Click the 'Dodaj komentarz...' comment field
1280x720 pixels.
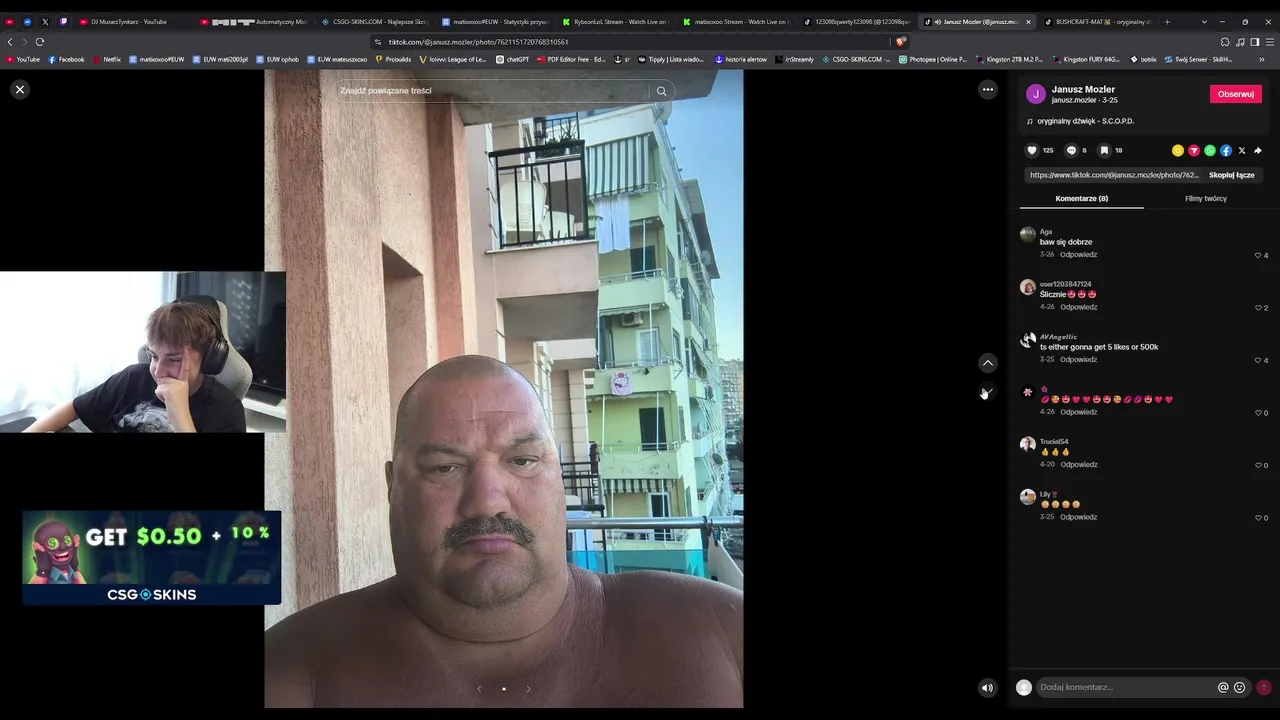pyautogui.click(x=1125, y=688)
